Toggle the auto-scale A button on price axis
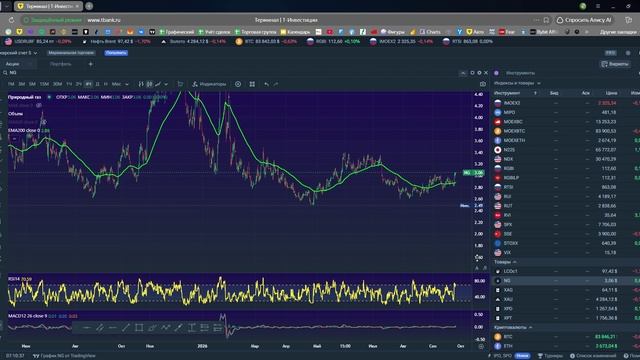Viewport: 640px width, 360px height. (x=476, y=268)
